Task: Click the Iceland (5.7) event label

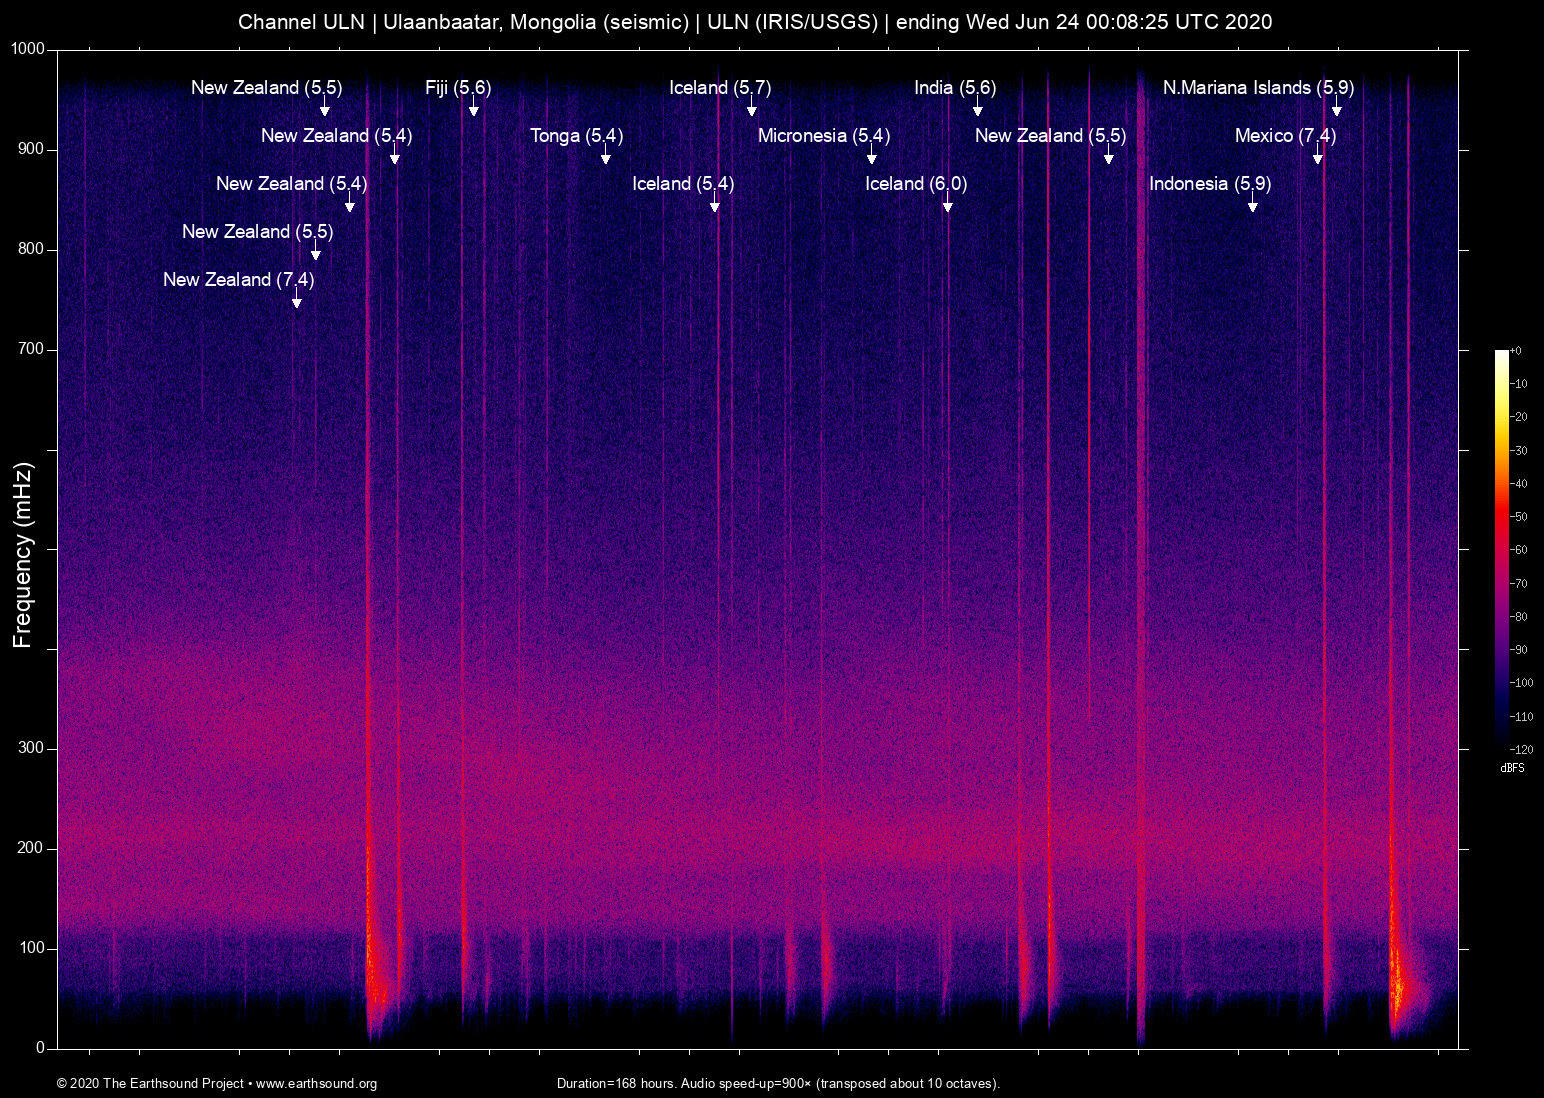Action: pos(719,88)
